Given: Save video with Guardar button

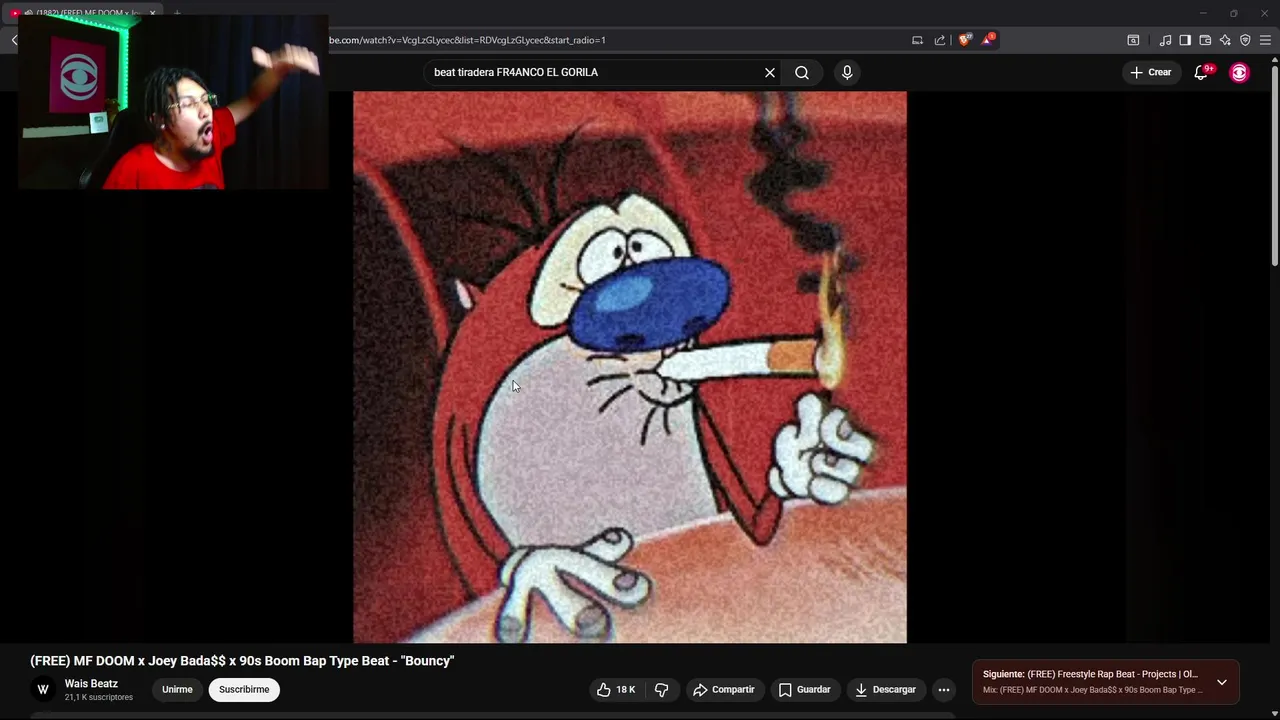Looking at the screenshot, I should (x=805, y=689).
